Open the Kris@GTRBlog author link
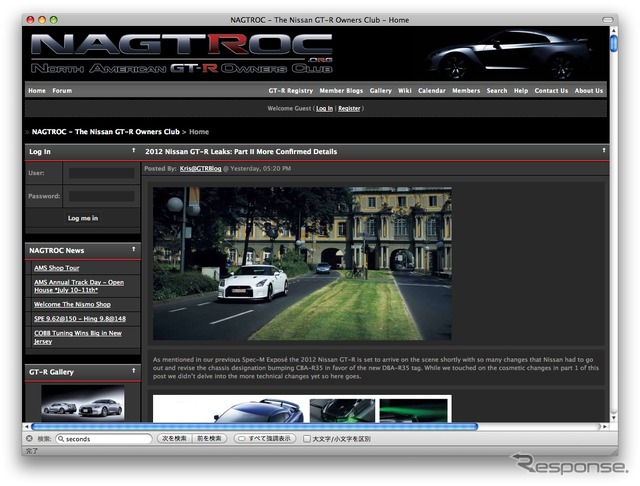This screenshot has width=640, height=486. pos(200,169)
